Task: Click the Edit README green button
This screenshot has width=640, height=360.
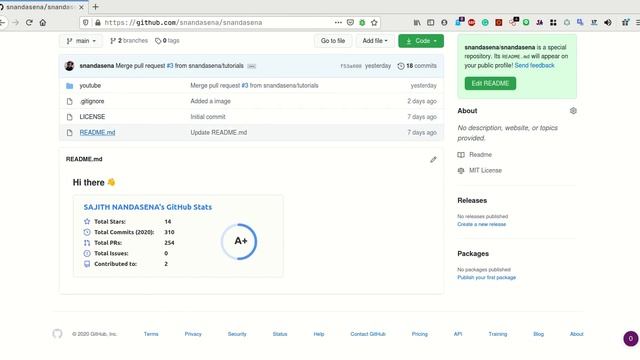Action: pyautogui.click(x=490, y=83)
